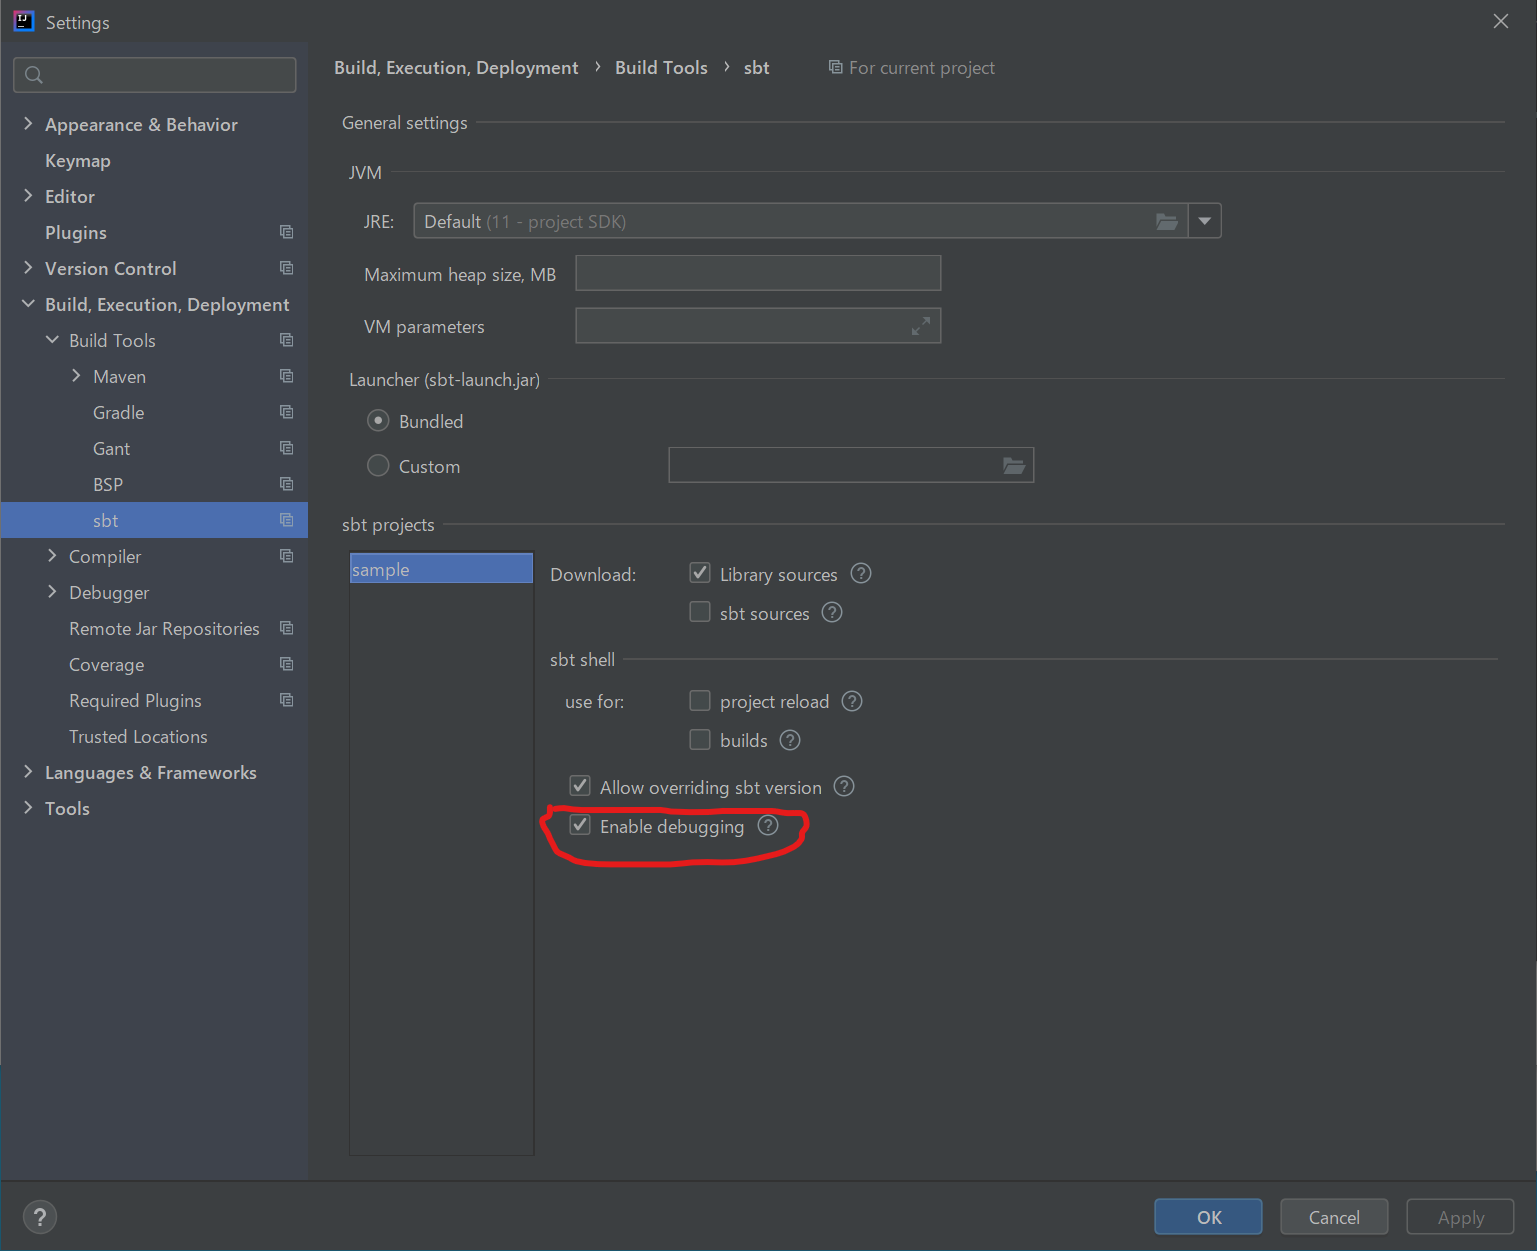Open the Plugins settings page
Image resolution: width=1537 pixels, height=1251 pixels.
click(76, 232)
